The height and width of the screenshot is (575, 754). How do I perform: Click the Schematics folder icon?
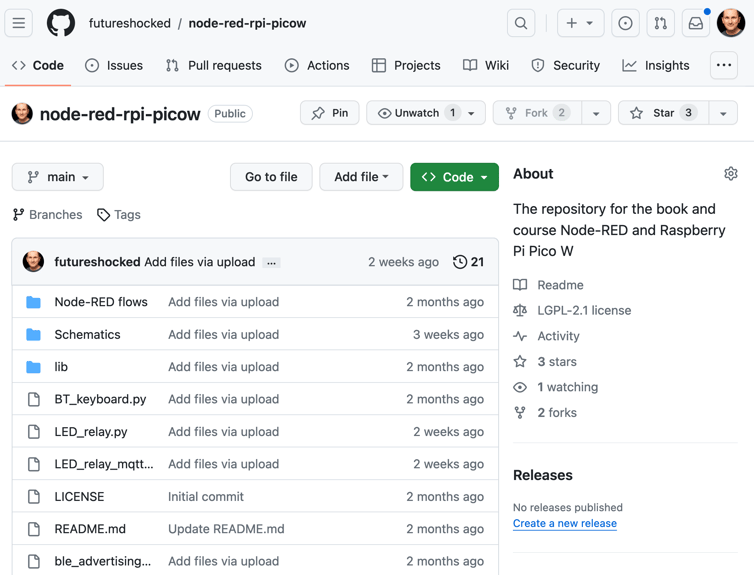click(x=33, y=335)
